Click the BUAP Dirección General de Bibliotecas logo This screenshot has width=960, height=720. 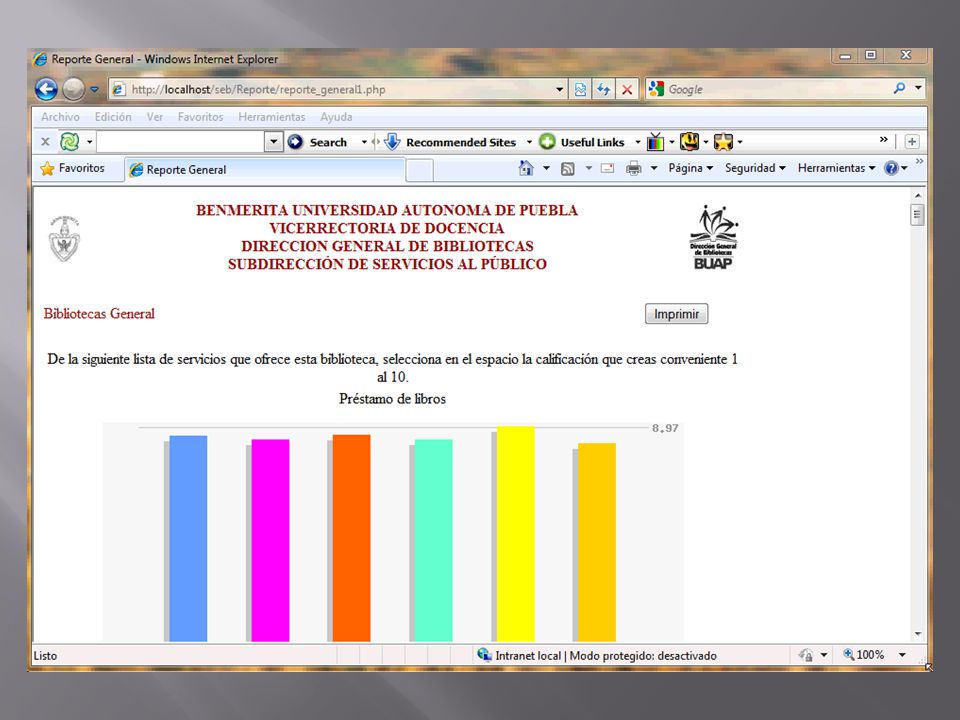pos(713,238)
